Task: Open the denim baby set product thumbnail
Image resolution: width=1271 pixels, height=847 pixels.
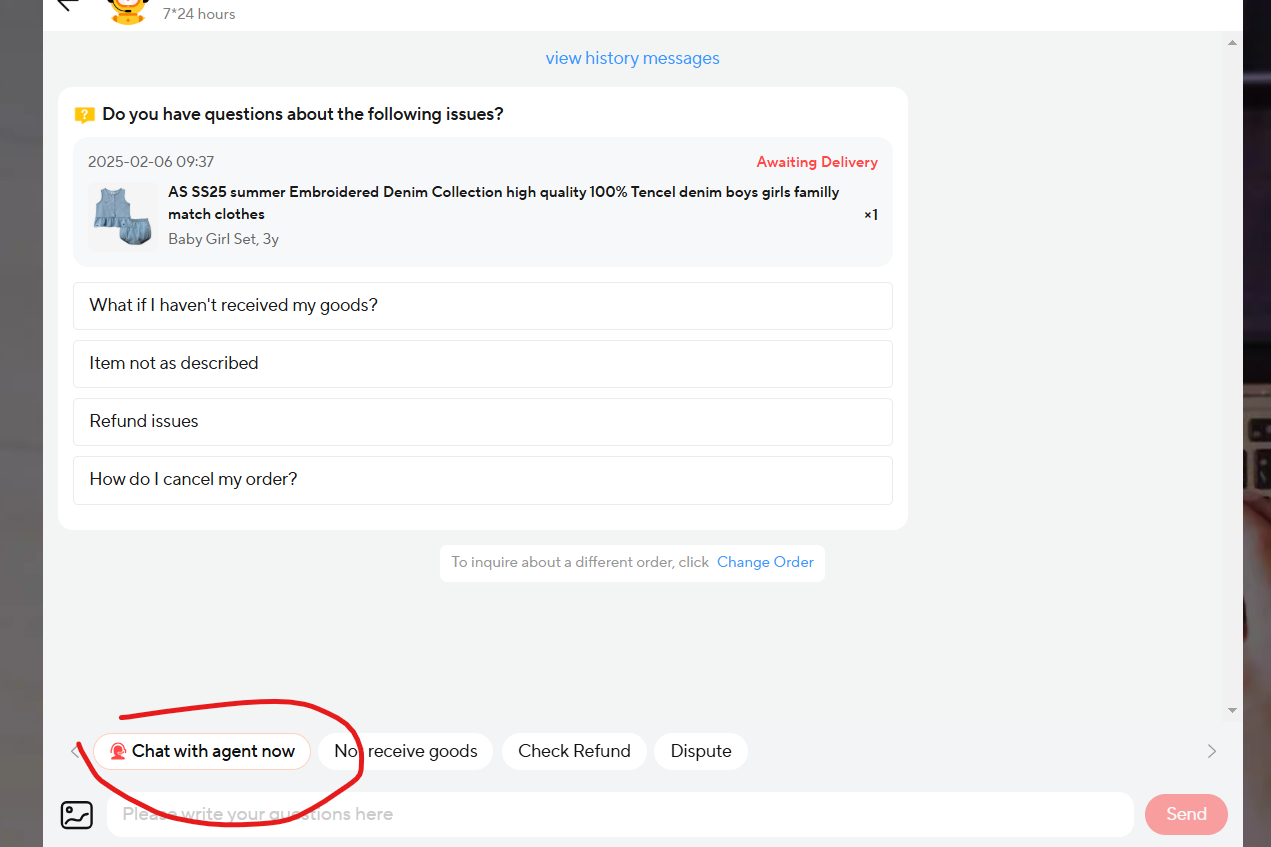Action: pos(122,215)
